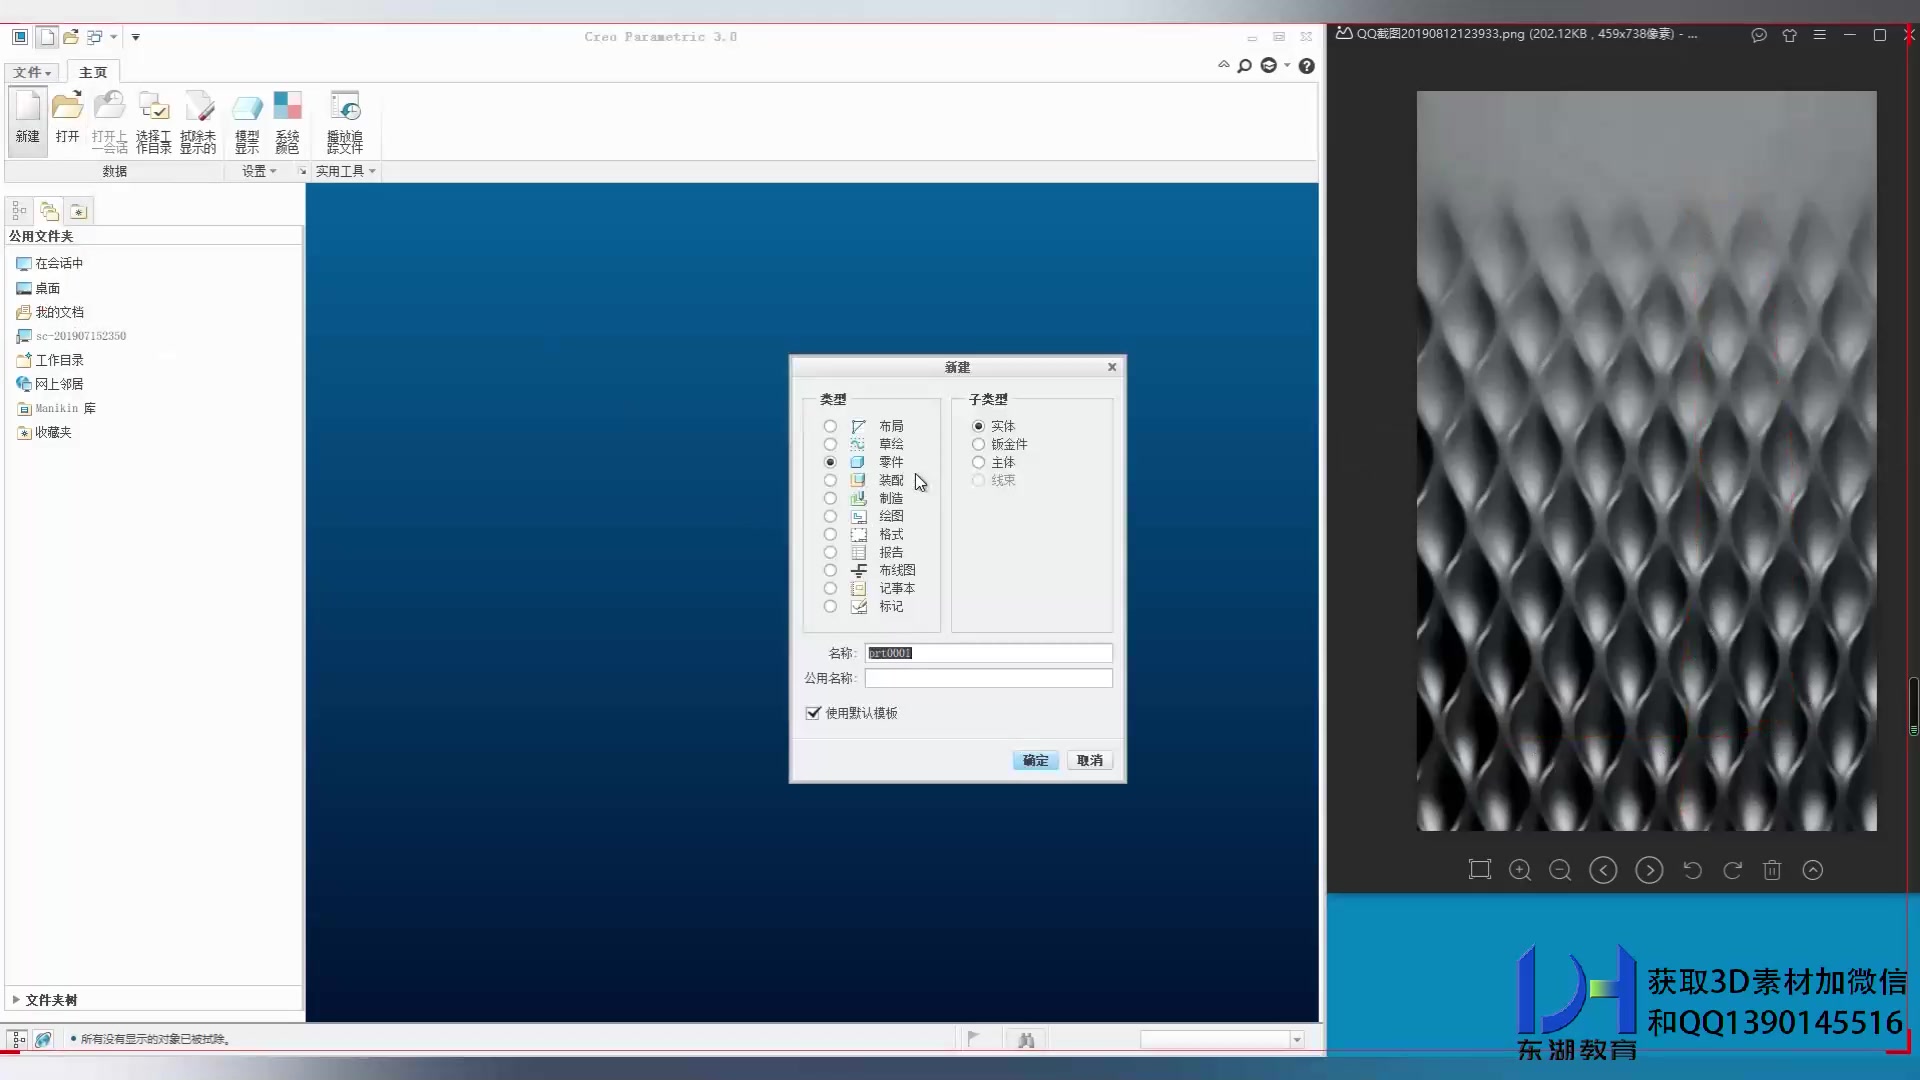Expand the 实用工具 dropdown
The image size is (1920, 1080).
click(x=346, y=171)
